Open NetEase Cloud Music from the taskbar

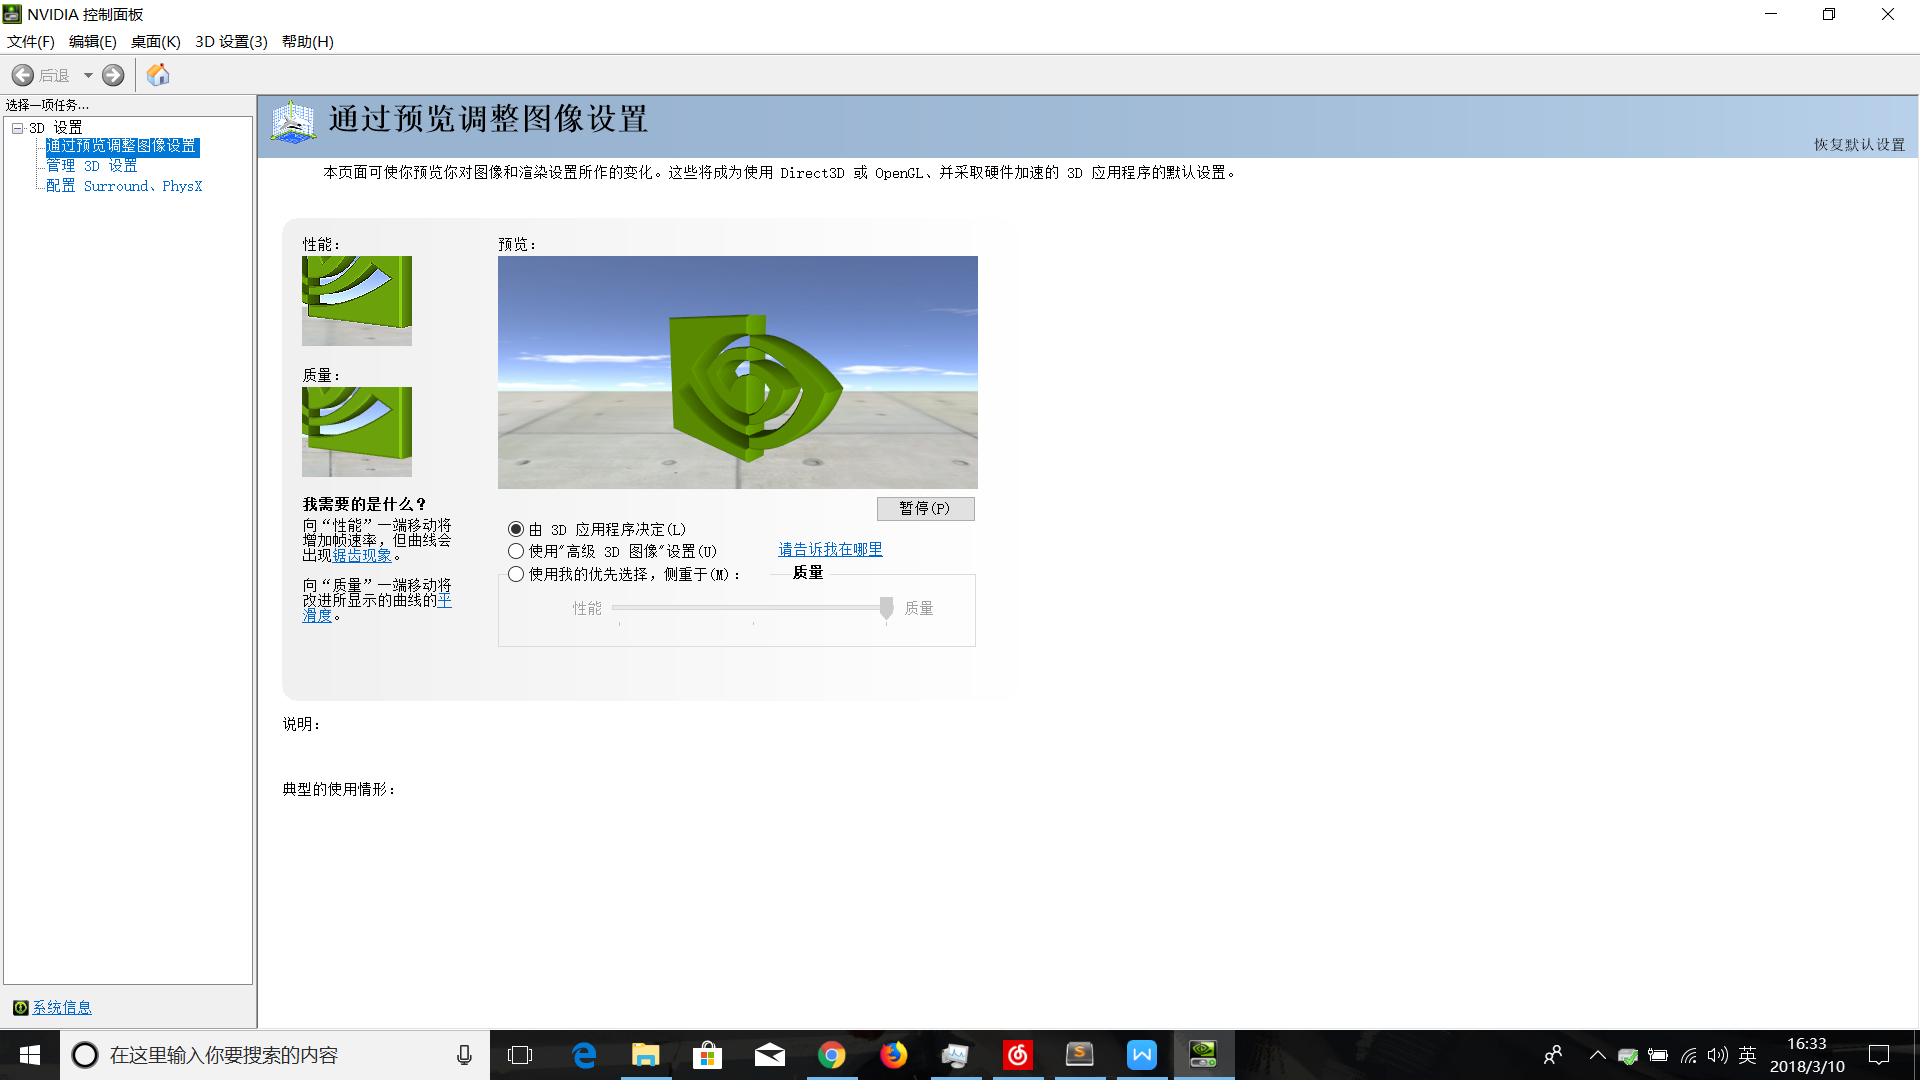coord(1018,1055)
